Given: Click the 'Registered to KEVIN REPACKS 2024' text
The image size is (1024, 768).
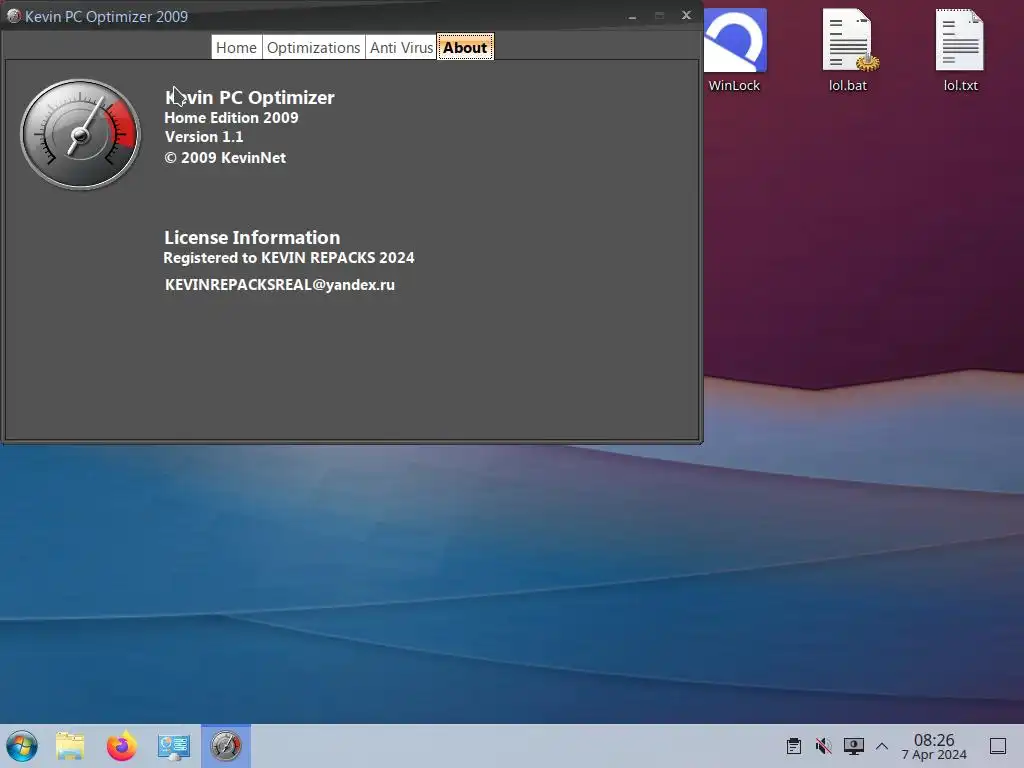Looking at the screenshot, I should pyautogui.click(x=289, y=257).
